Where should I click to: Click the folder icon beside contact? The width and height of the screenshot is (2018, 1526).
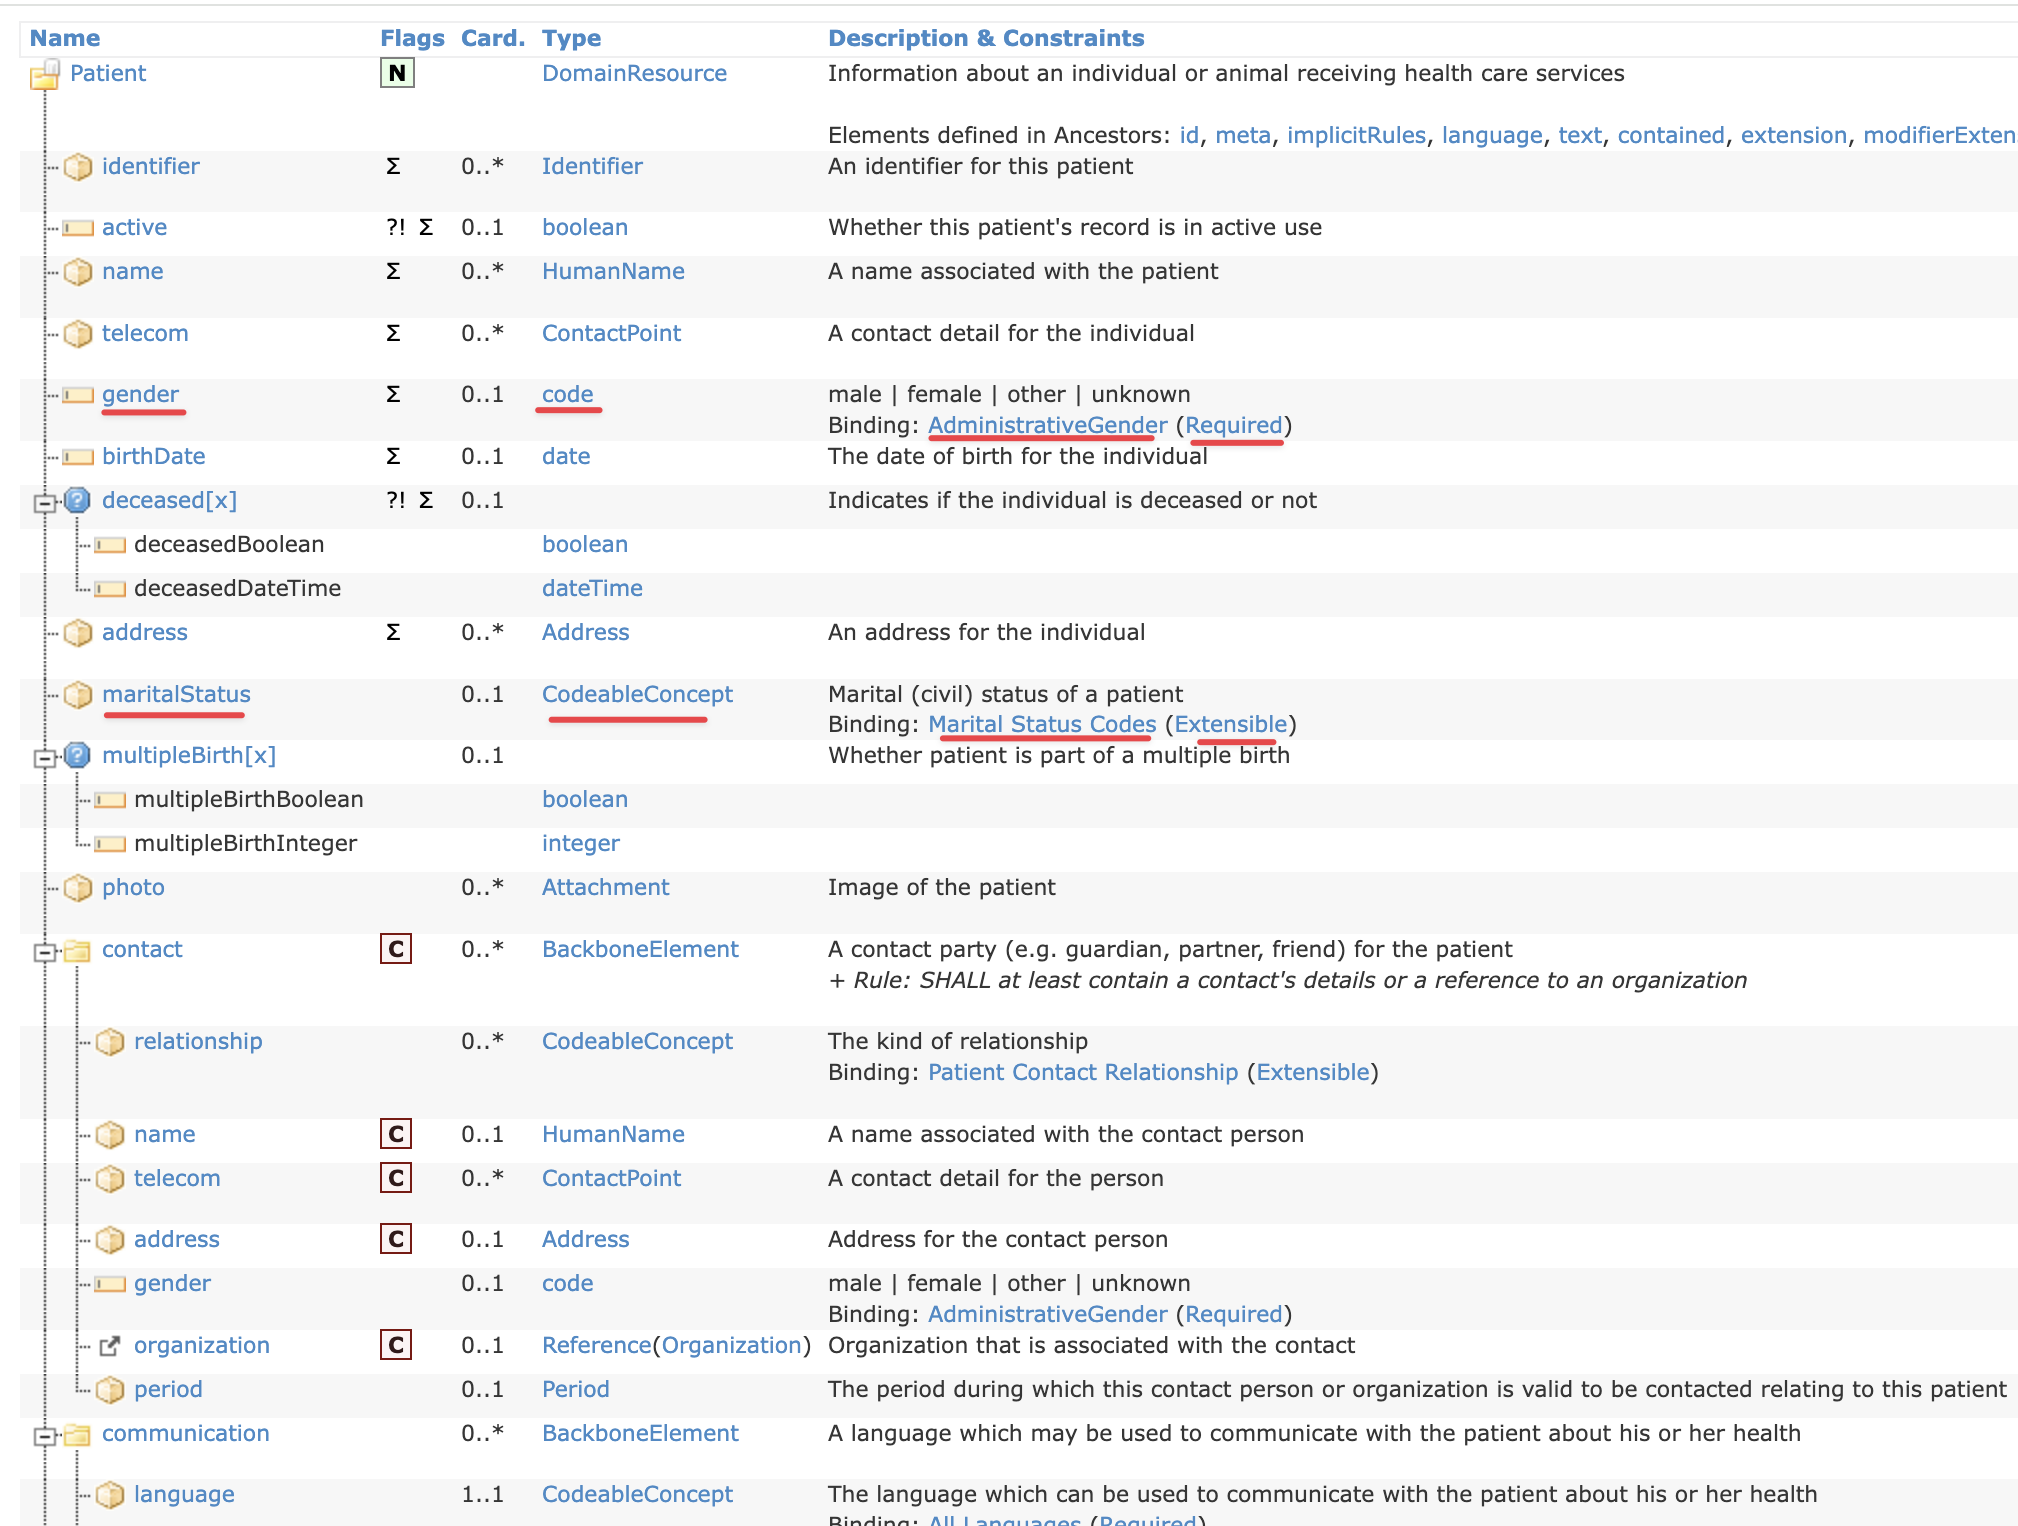pos(78,950)
